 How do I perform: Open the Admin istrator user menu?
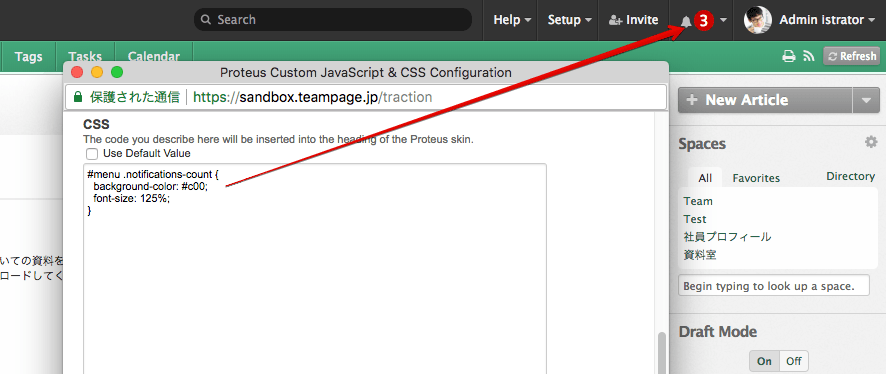pyautogui.click(x=828, y=20)
